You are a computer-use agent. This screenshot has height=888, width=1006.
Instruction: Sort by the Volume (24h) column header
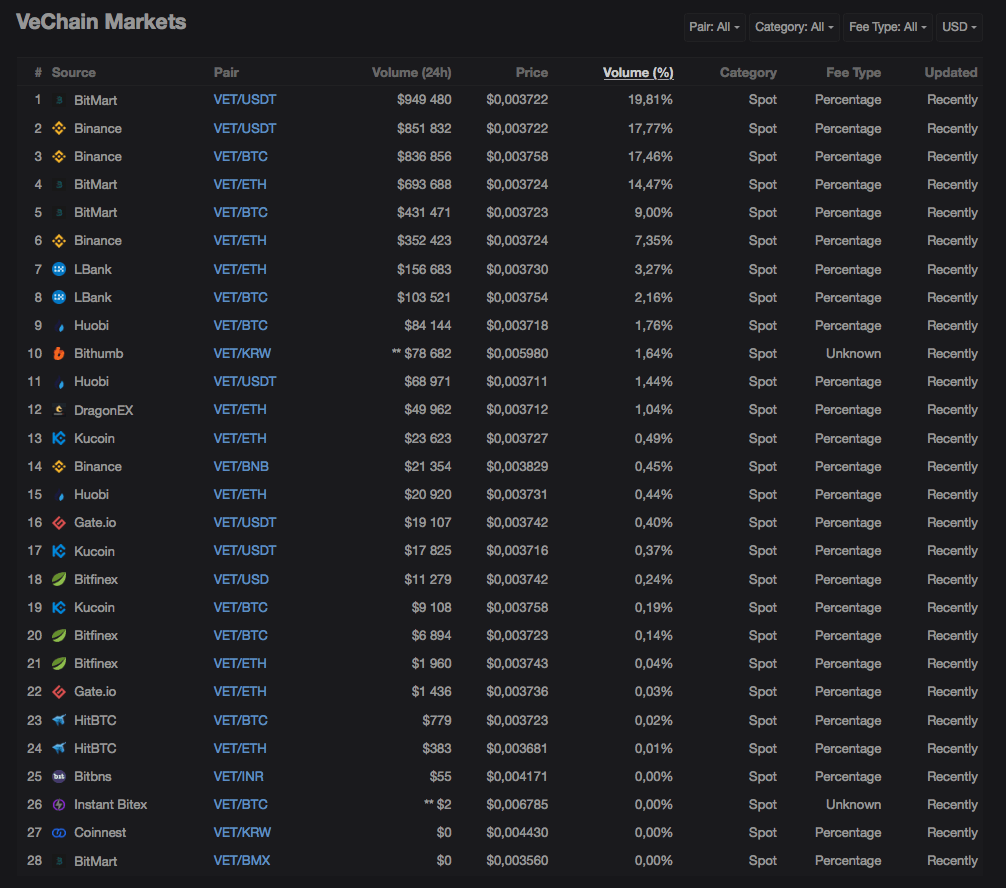click(x=412, y=73)
